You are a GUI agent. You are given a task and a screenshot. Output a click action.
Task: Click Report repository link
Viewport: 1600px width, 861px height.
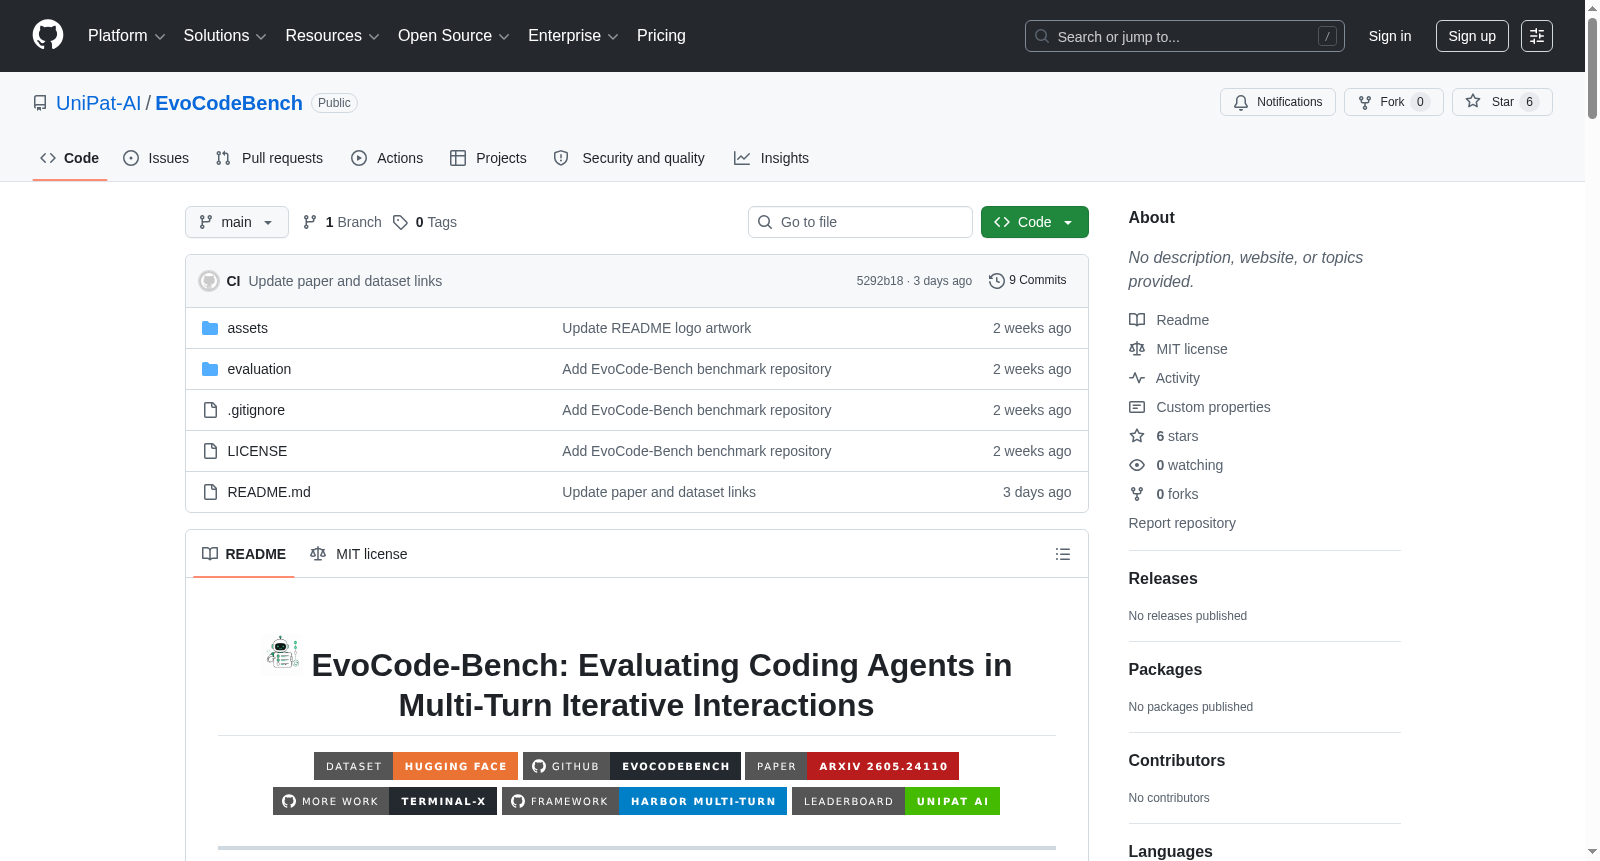pyautogui.click(x=1182, y=523)
